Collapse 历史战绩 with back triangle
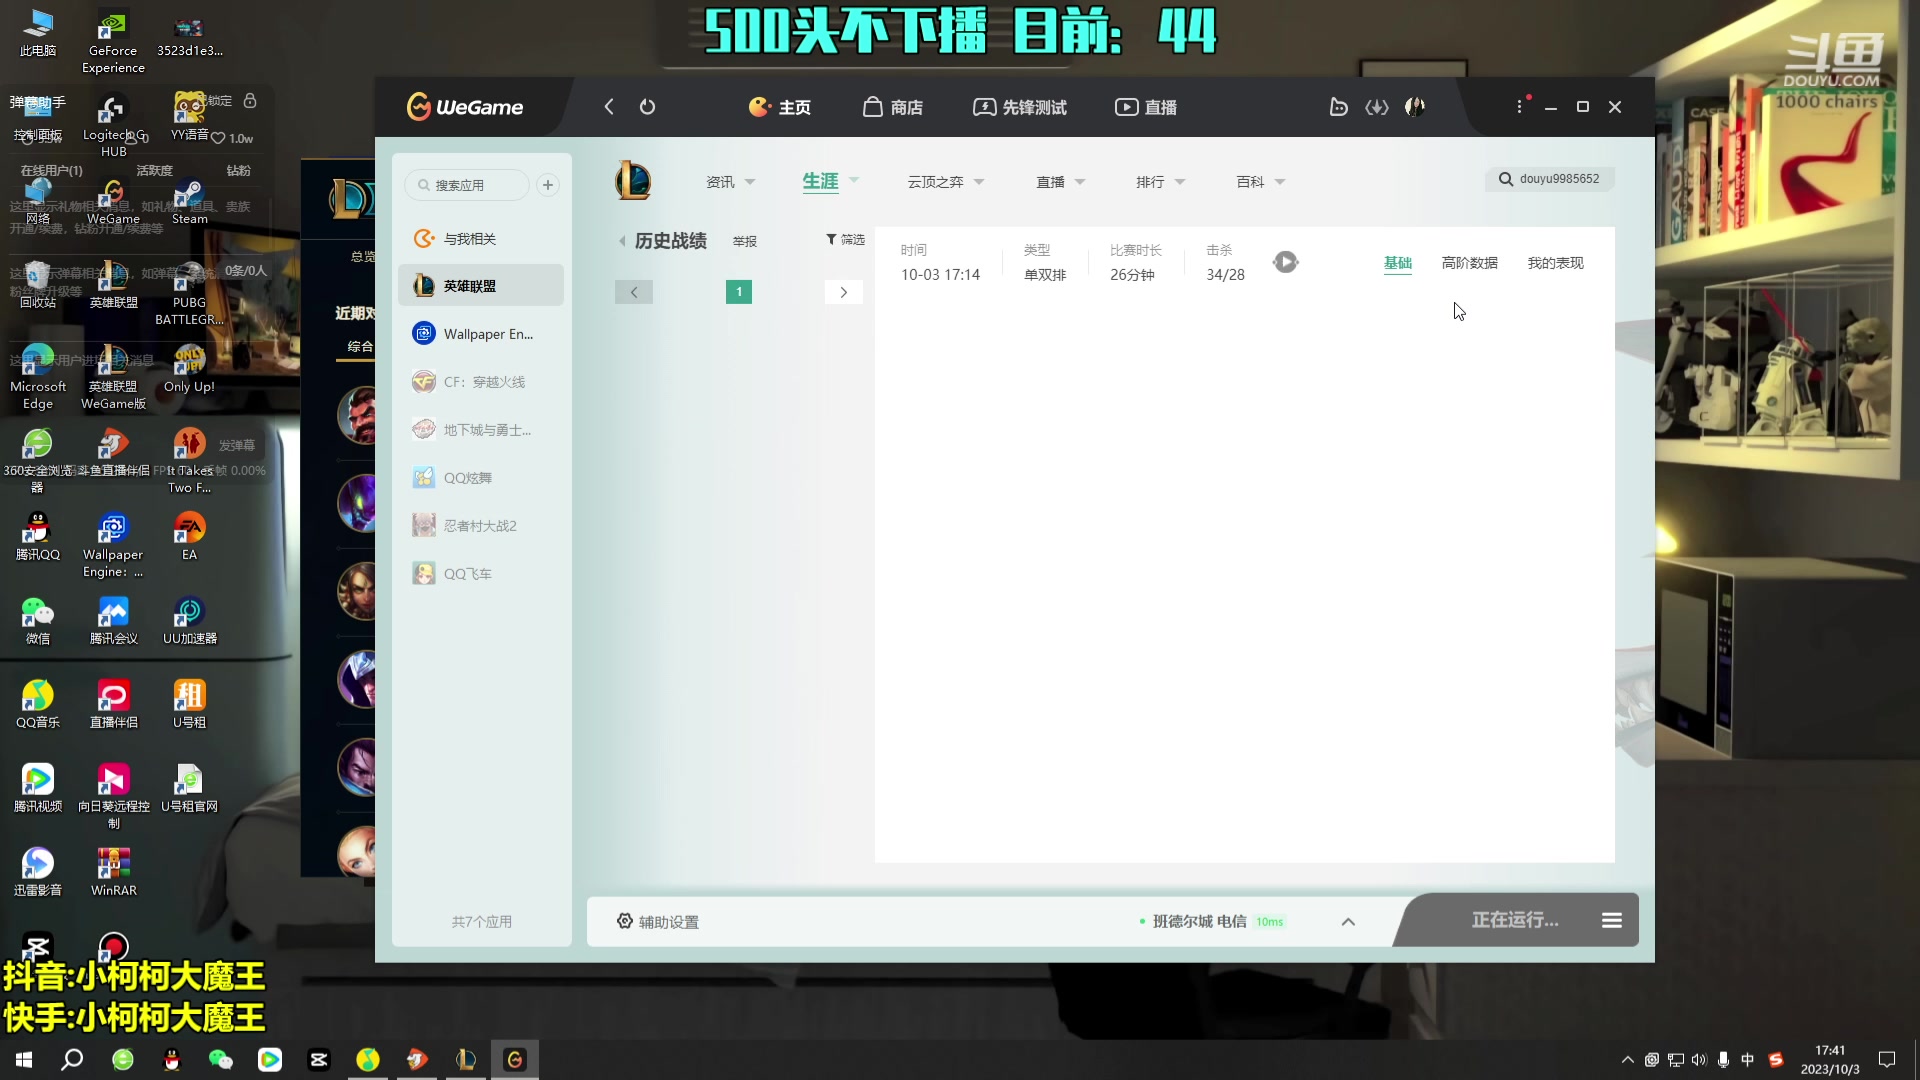The image size is (1920, 1080). [622, 241]
